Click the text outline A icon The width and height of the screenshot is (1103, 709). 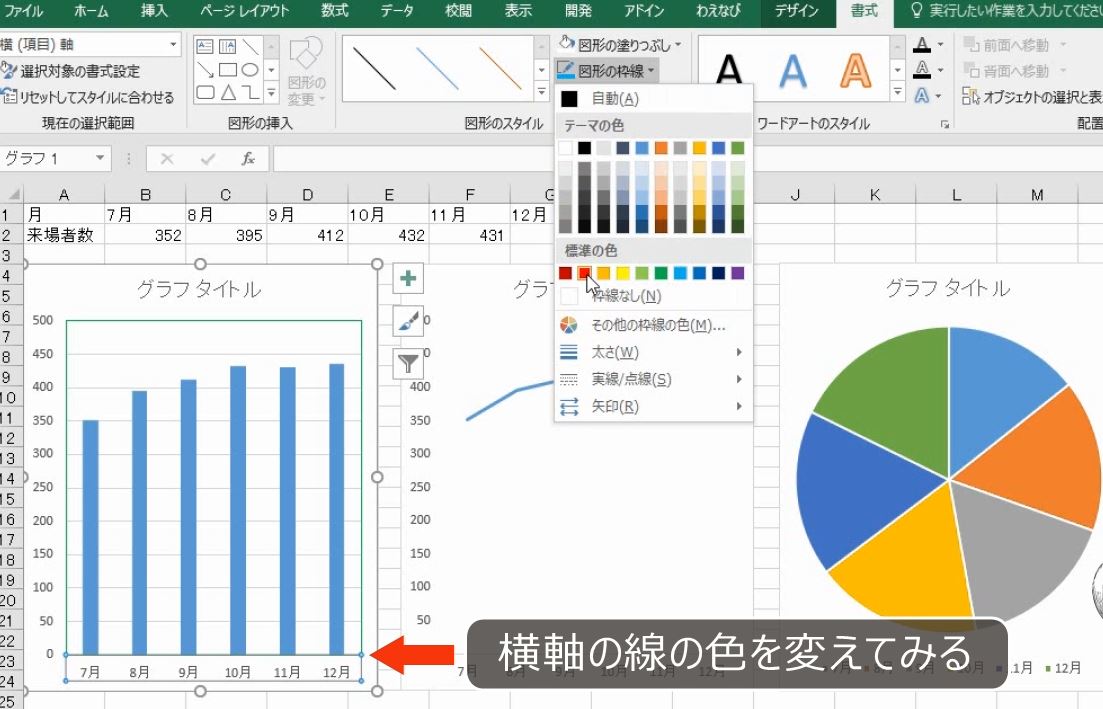922,70
